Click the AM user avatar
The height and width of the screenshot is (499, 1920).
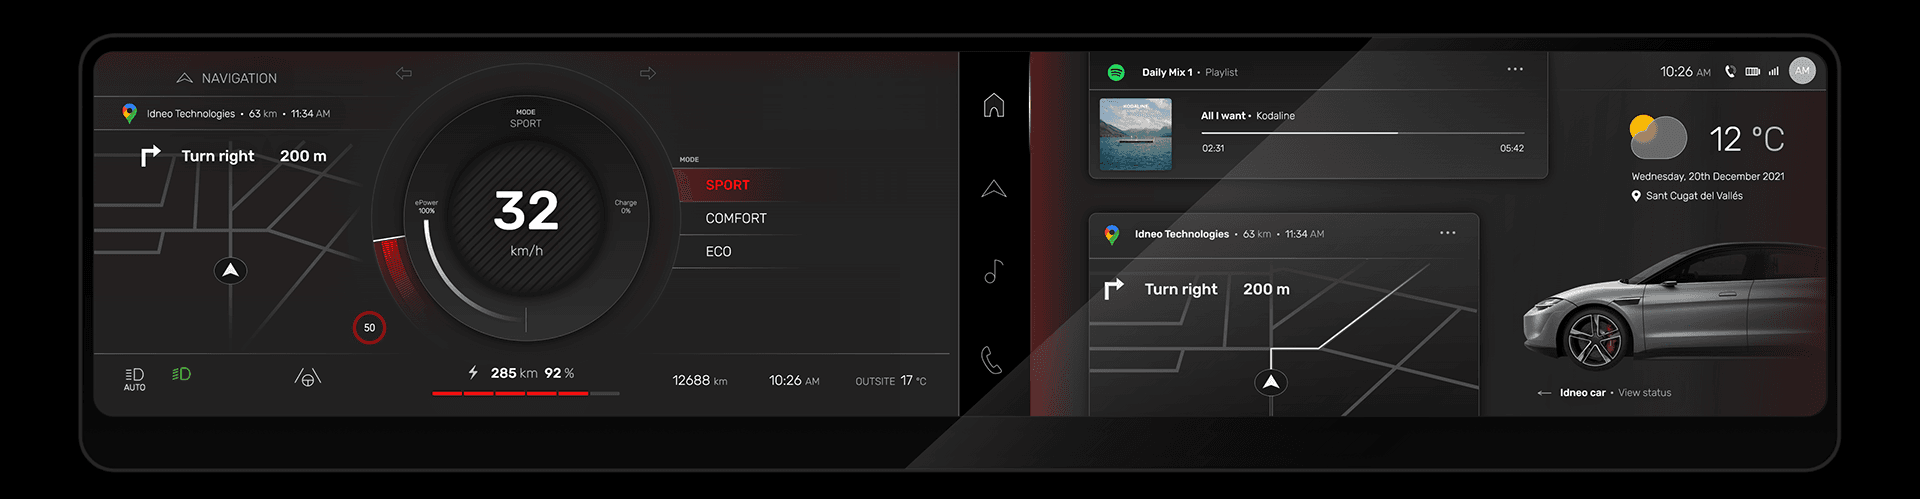tap(1801, 71)
